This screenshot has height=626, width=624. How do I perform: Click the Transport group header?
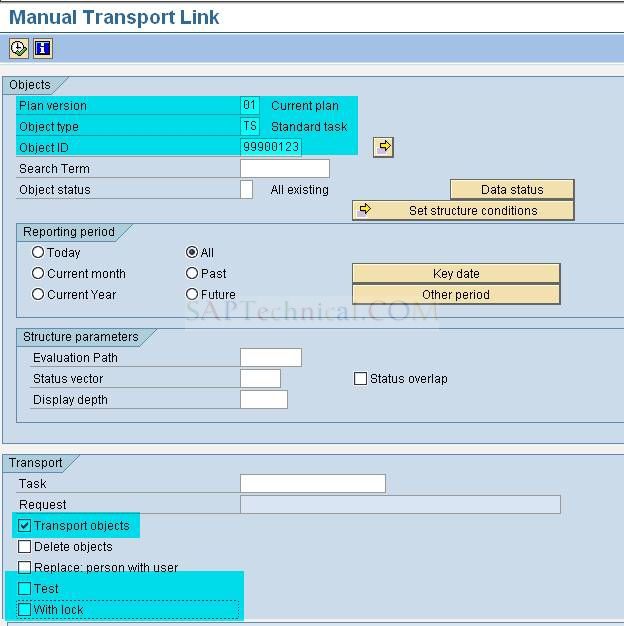pos(36,463)
